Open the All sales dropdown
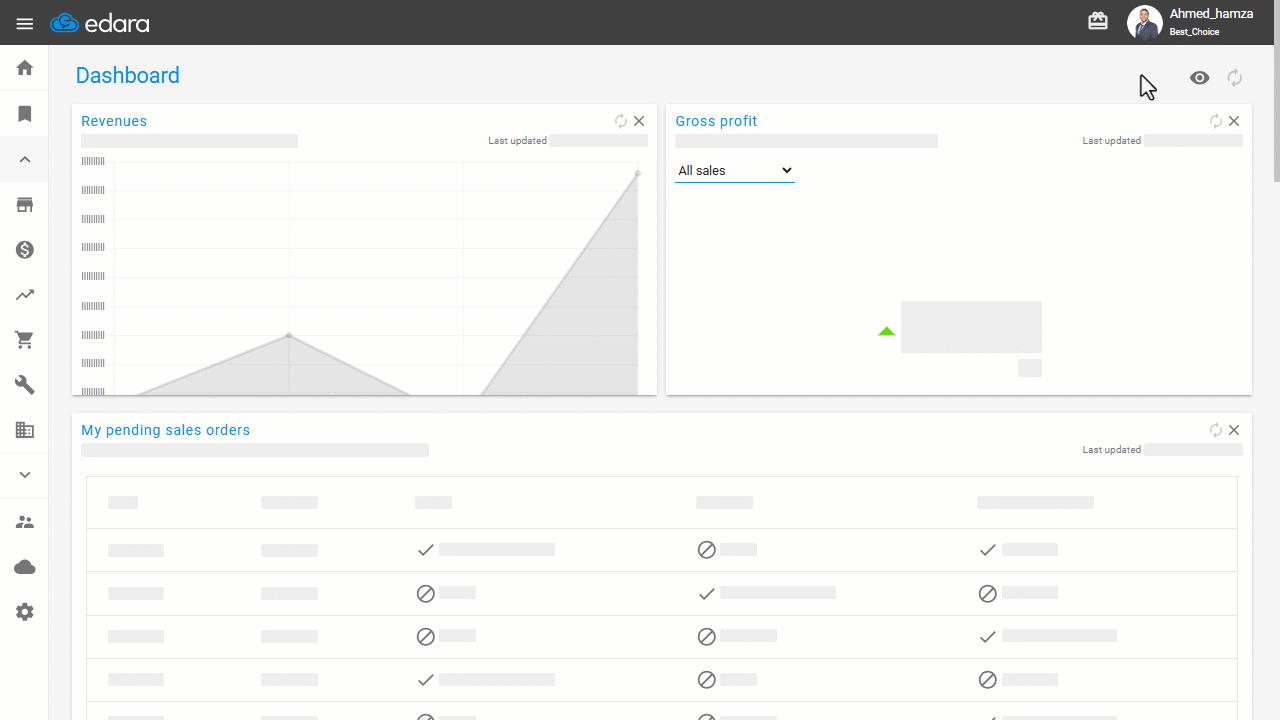This screenshot has width=1280, height=720. point(735,171)
